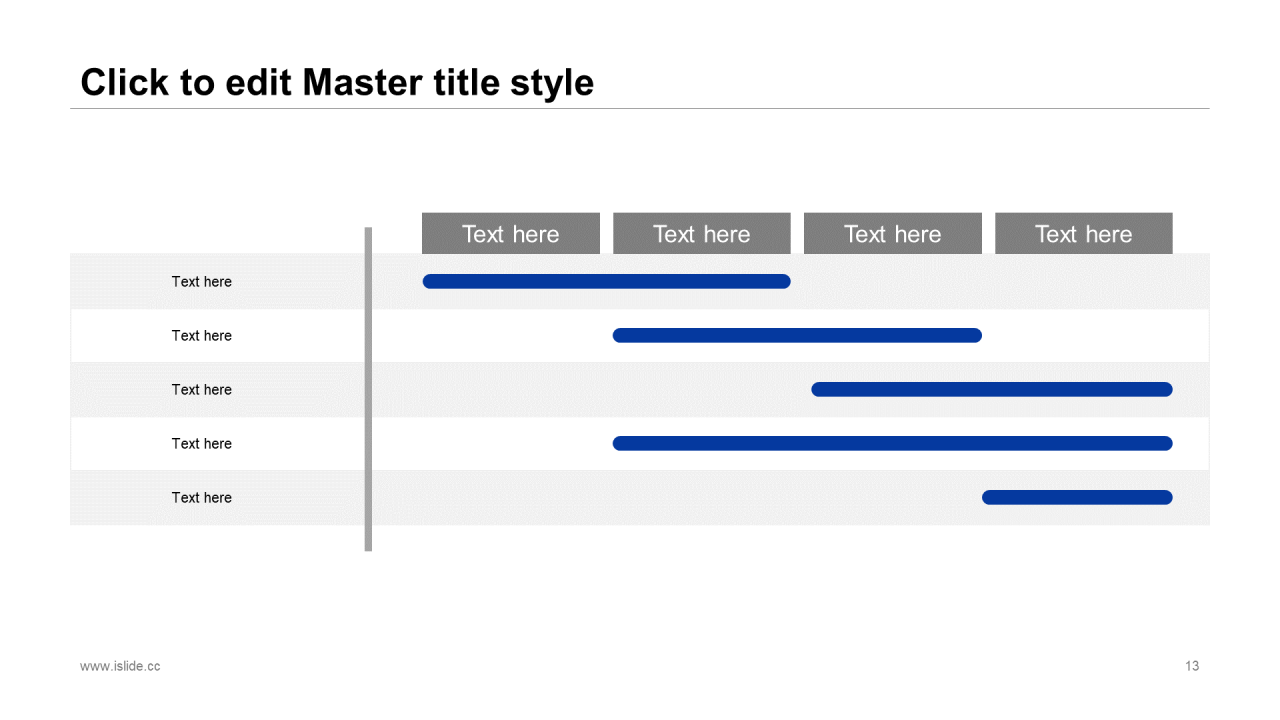Open the www.islide.cc footer link
The image size is (1280, 720).
point(120,666)
